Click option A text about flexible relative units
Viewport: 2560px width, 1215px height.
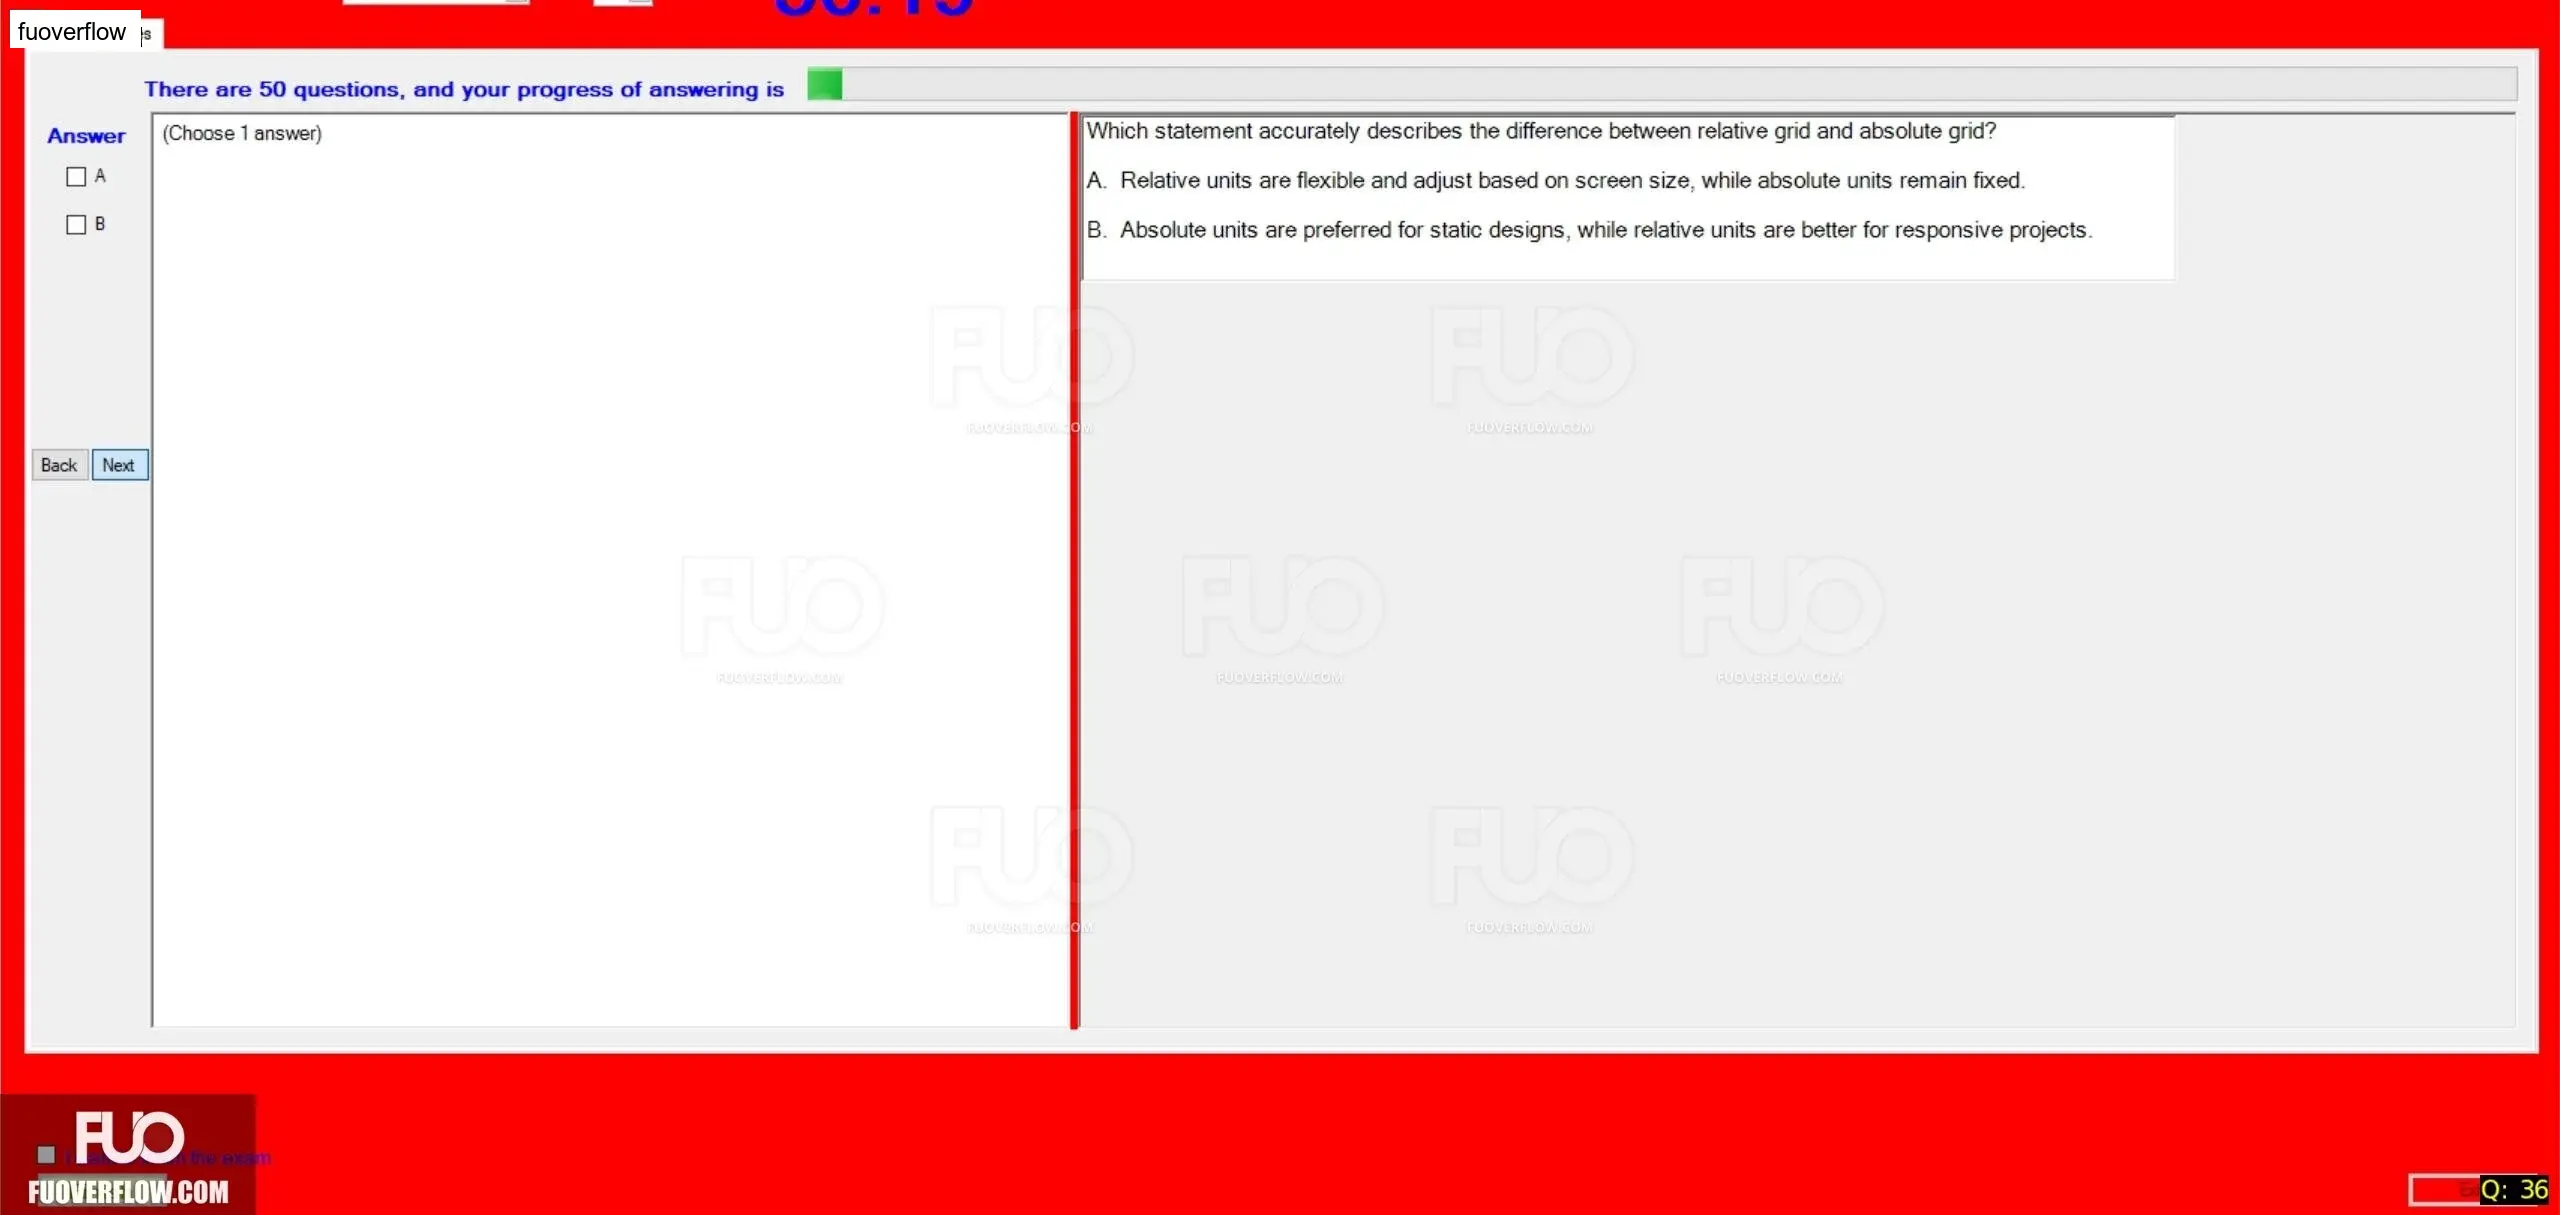point(1556,181)
